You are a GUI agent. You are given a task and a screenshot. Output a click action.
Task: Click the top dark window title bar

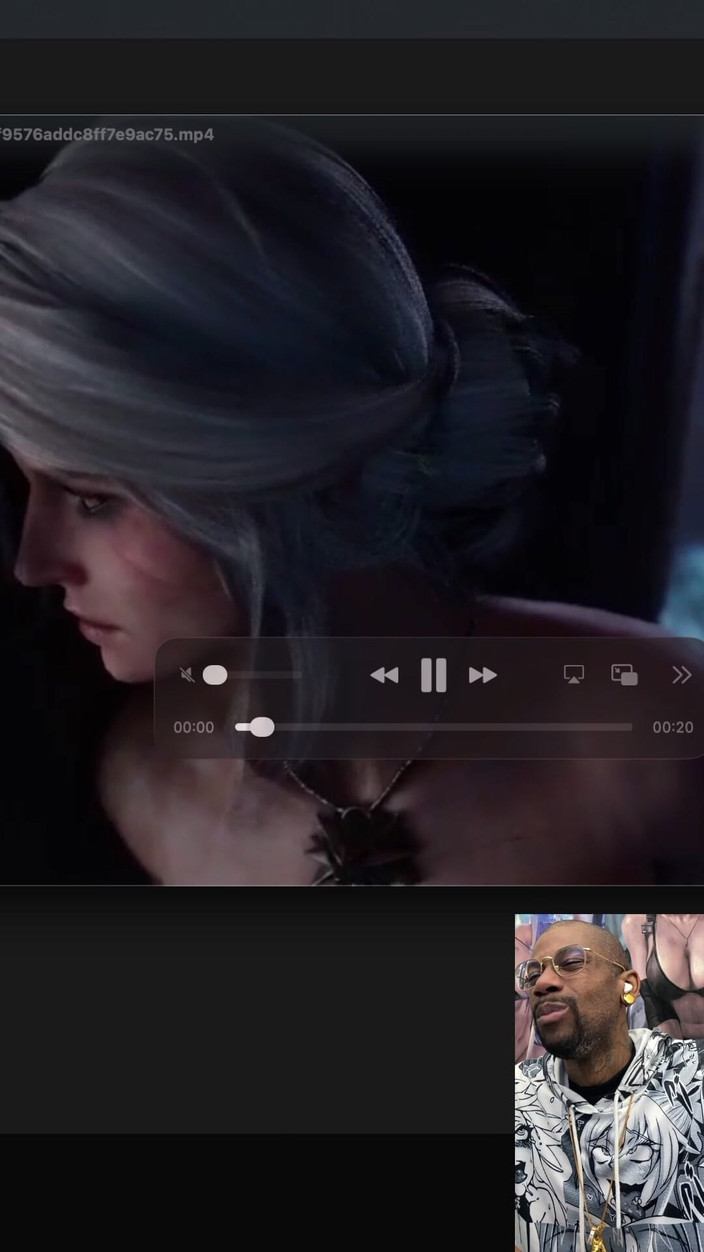352,18
